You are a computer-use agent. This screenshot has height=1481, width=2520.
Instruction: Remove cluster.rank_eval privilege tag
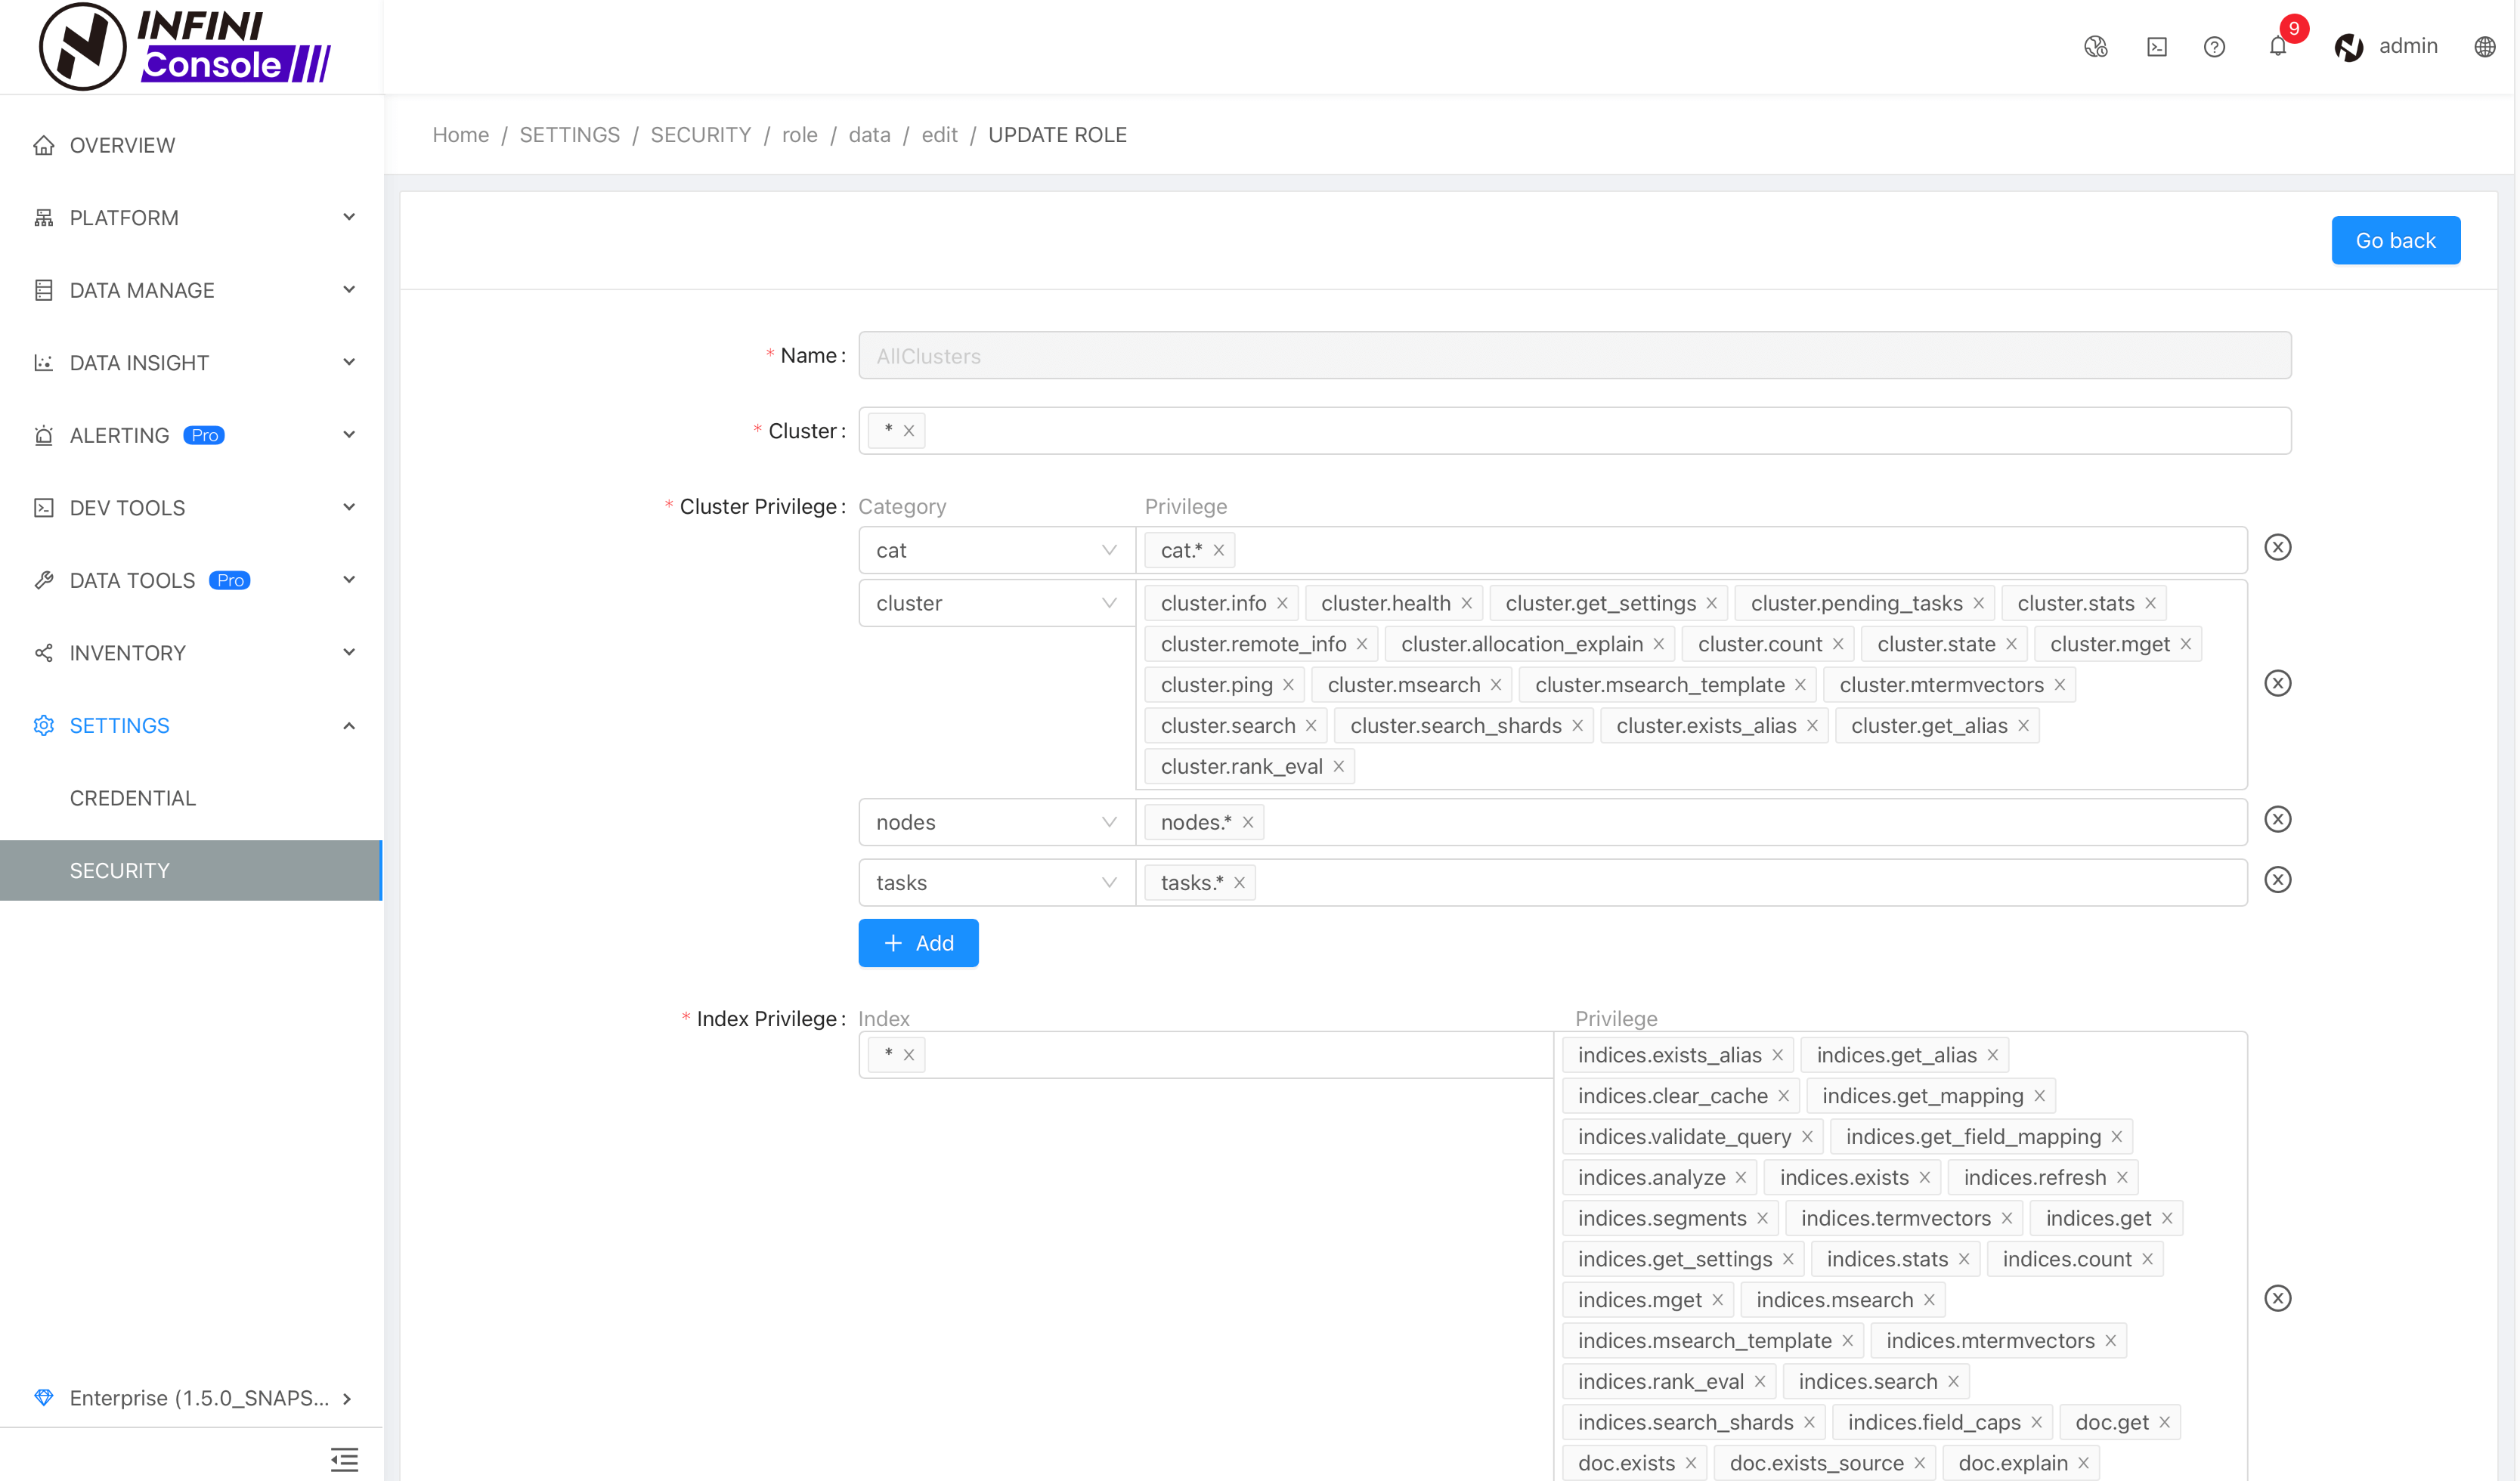tap(1338, 766)
